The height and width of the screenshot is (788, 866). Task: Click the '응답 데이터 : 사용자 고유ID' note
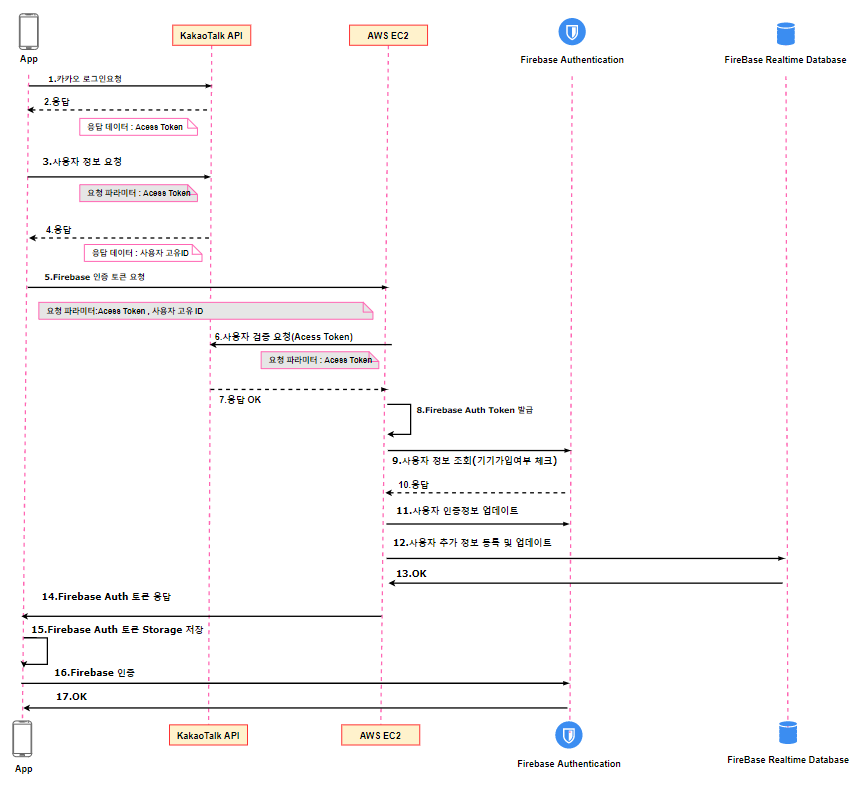(x=143, y=253)
